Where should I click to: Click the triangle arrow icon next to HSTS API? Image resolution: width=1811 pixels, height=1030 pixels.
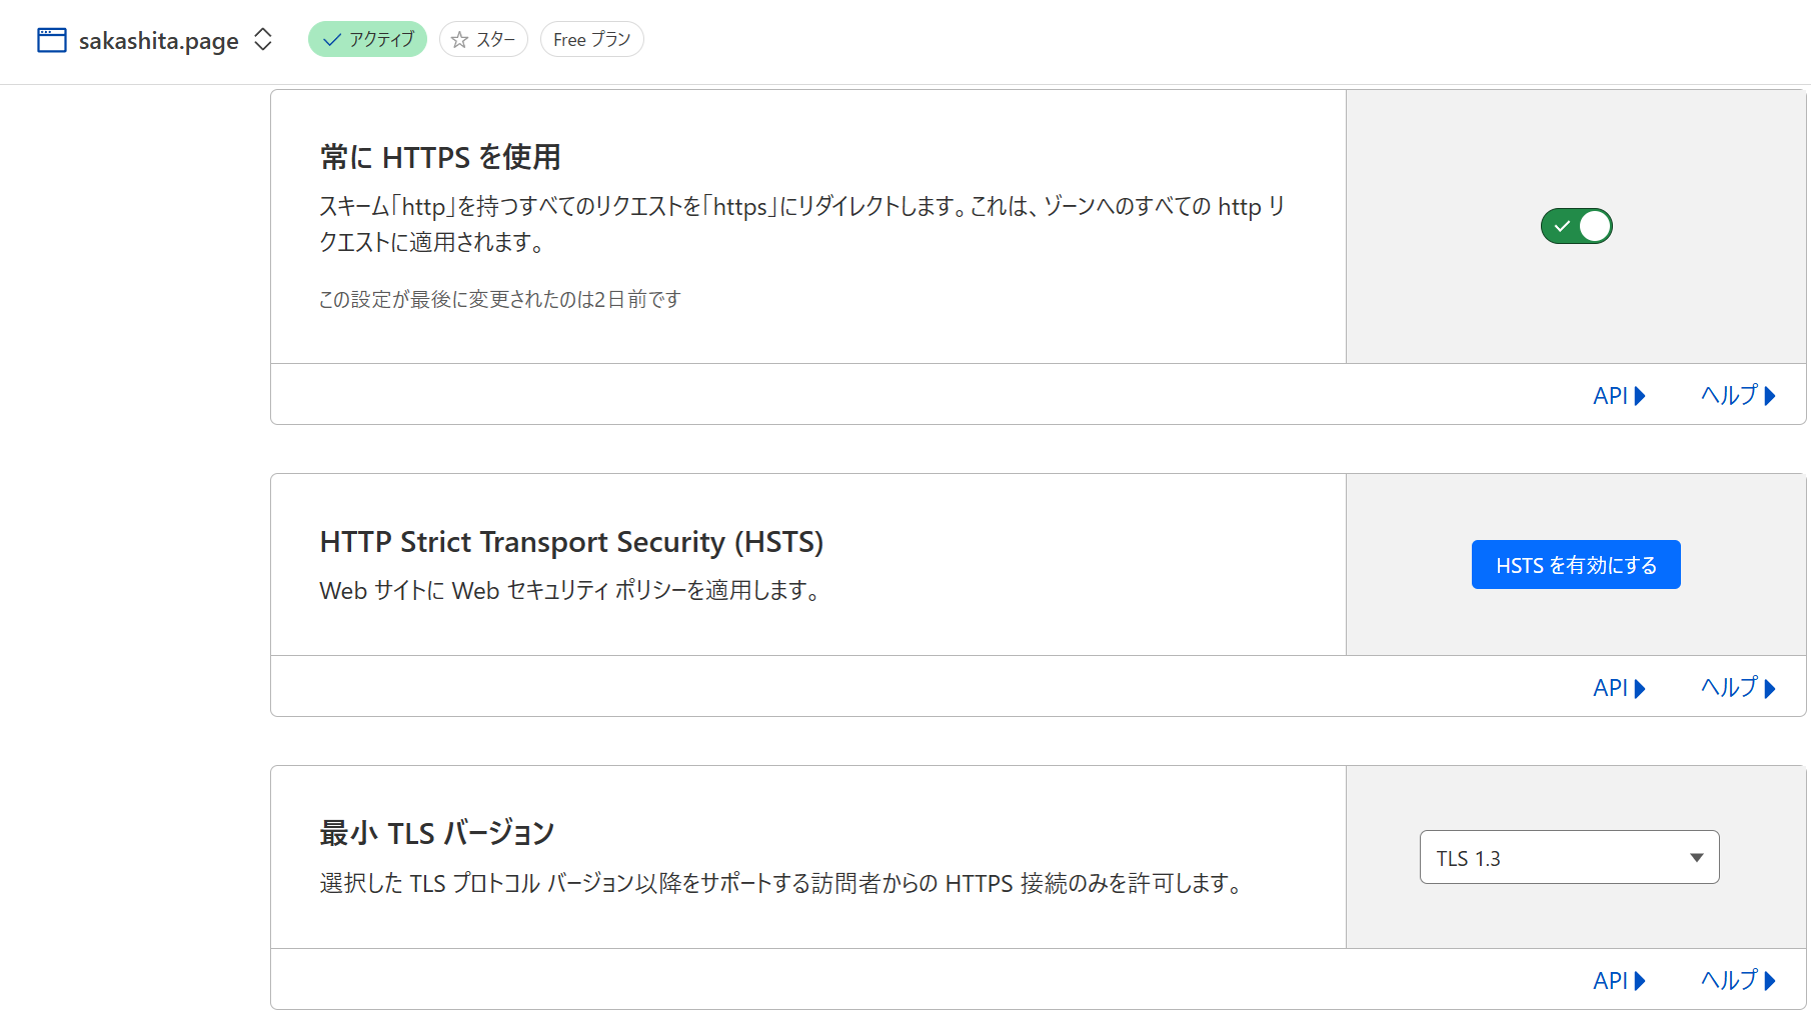point(1640,689)
